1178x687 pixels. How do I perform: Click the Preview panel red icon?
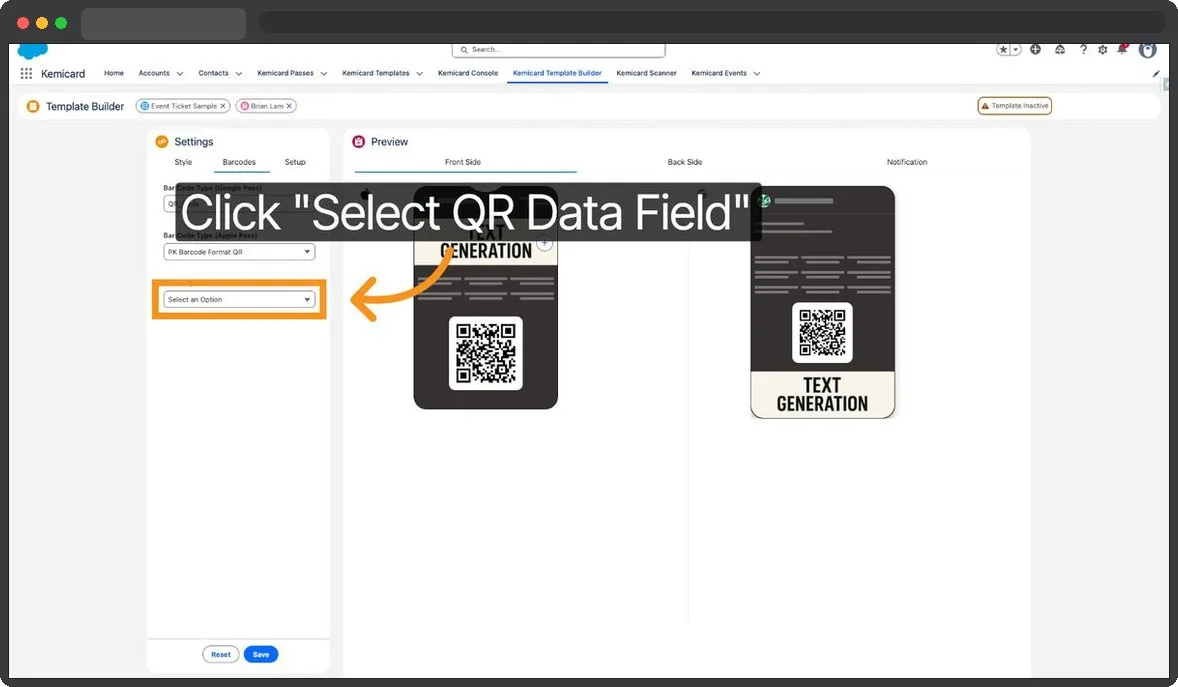(x=358, y=141)
